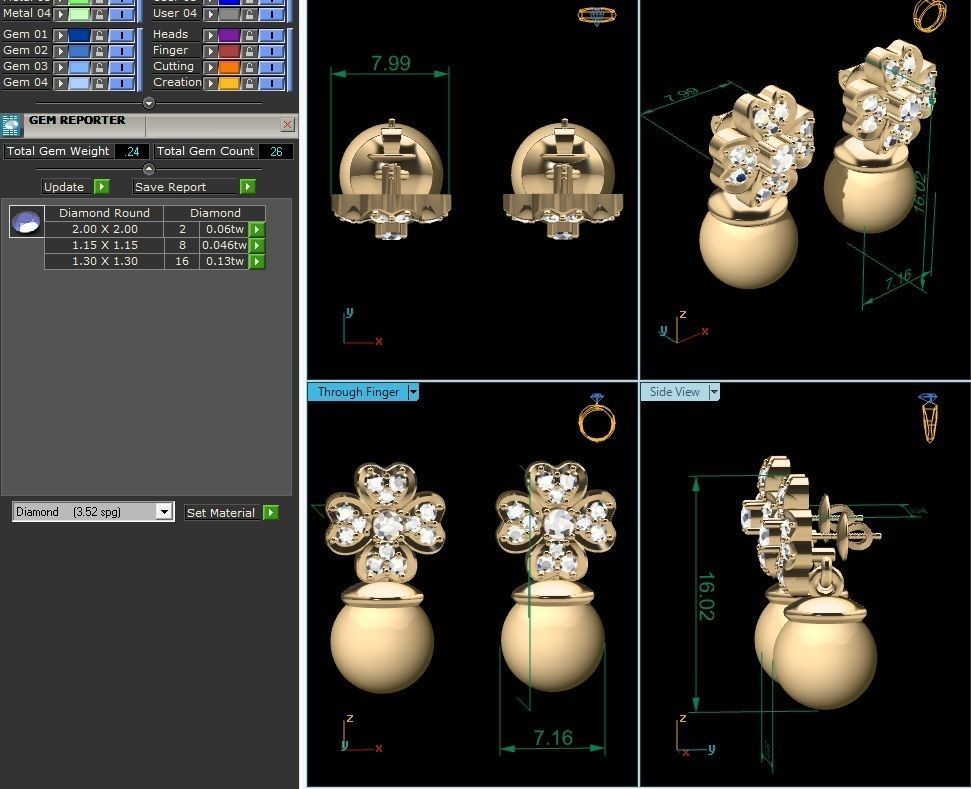This screenshot has height=789, width=971.
Task: Click the Save Report button
Action: click(x=186, y=186)
